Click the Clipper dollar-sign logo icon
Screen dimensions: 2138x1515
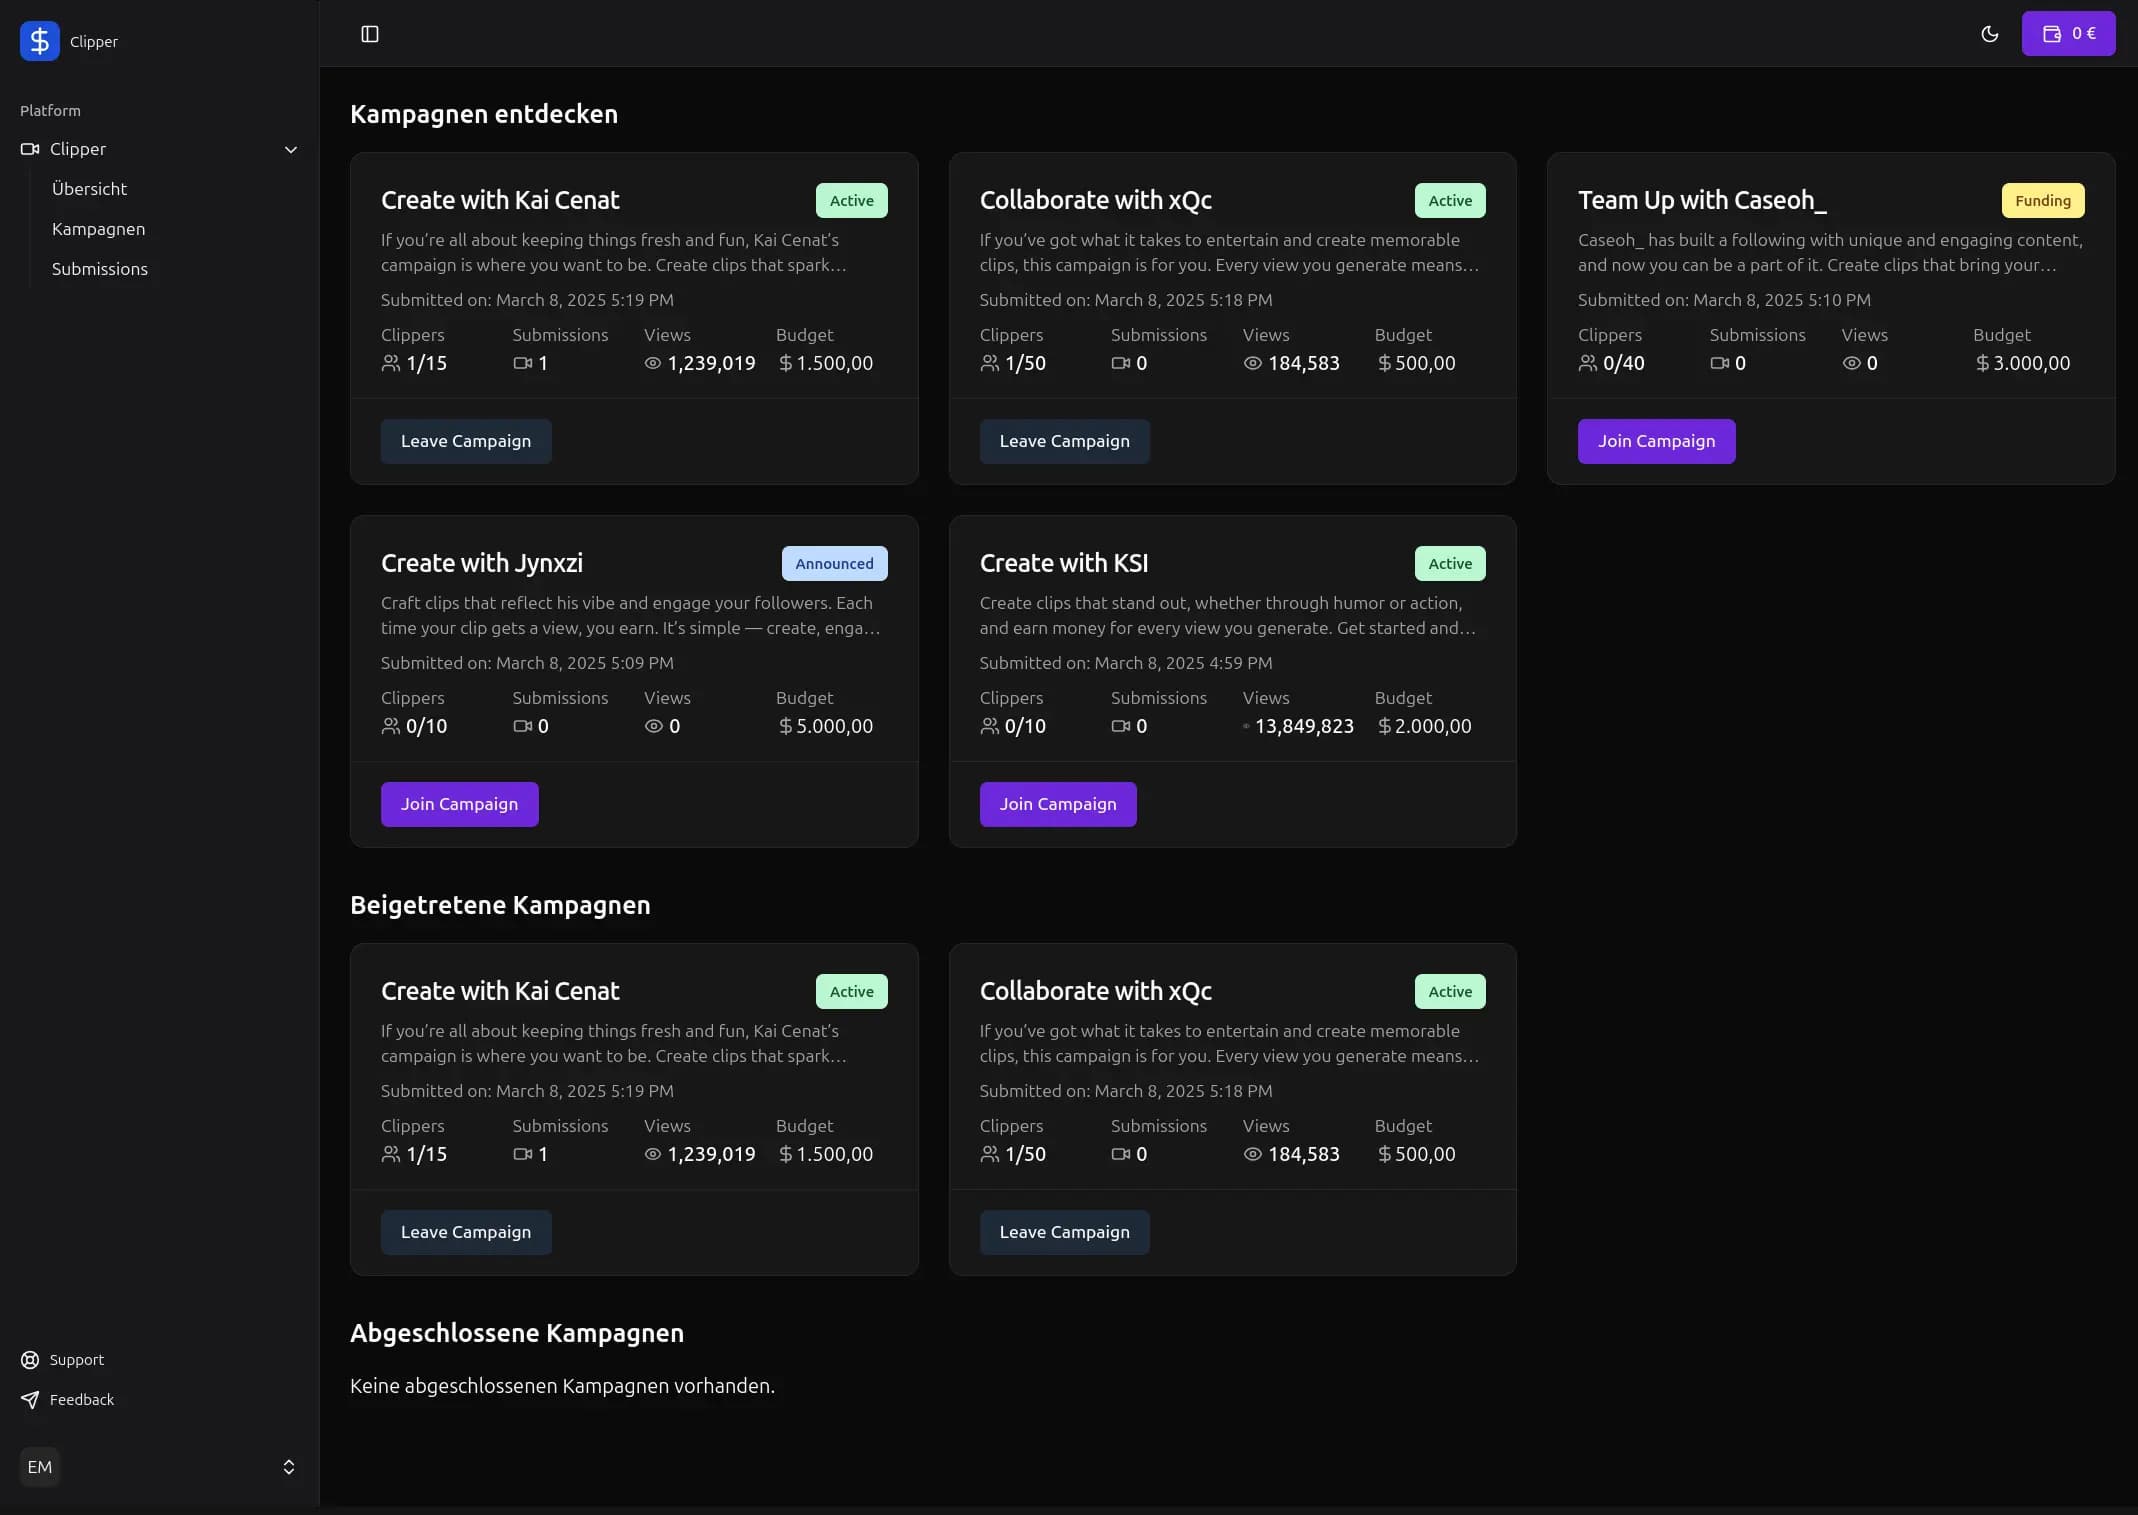point(40,41)
